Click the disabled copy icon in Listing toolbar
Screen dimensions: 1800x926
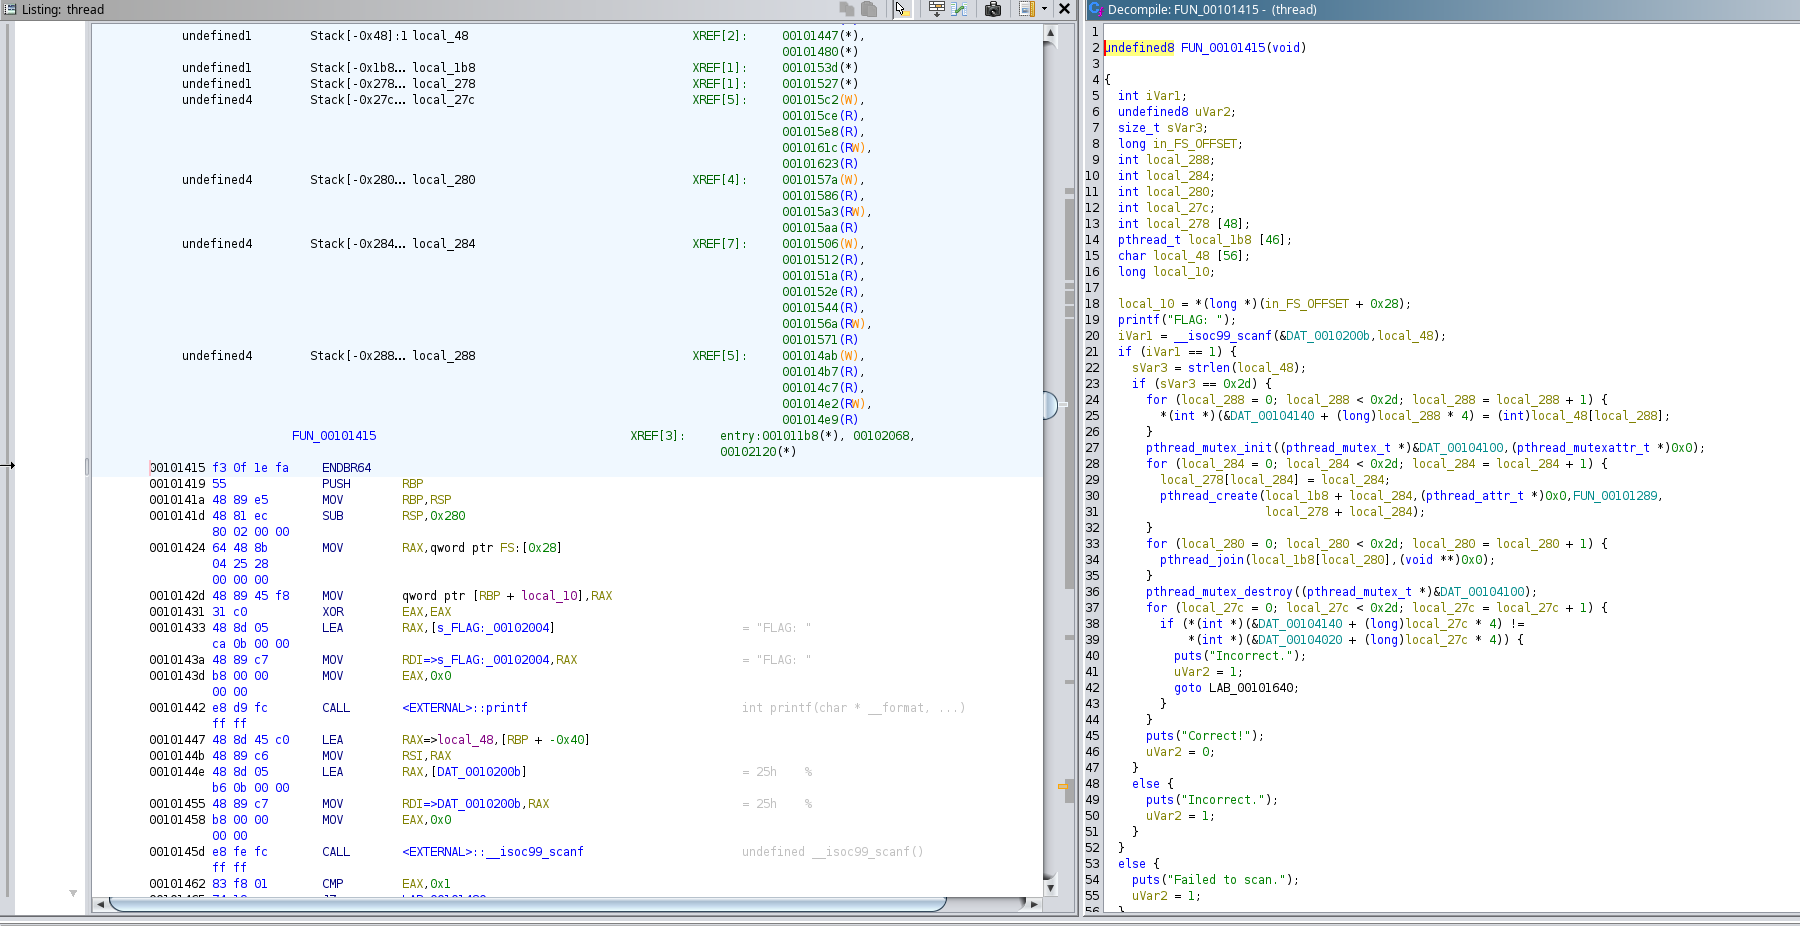pyautogui.click(x=847, y=9)
